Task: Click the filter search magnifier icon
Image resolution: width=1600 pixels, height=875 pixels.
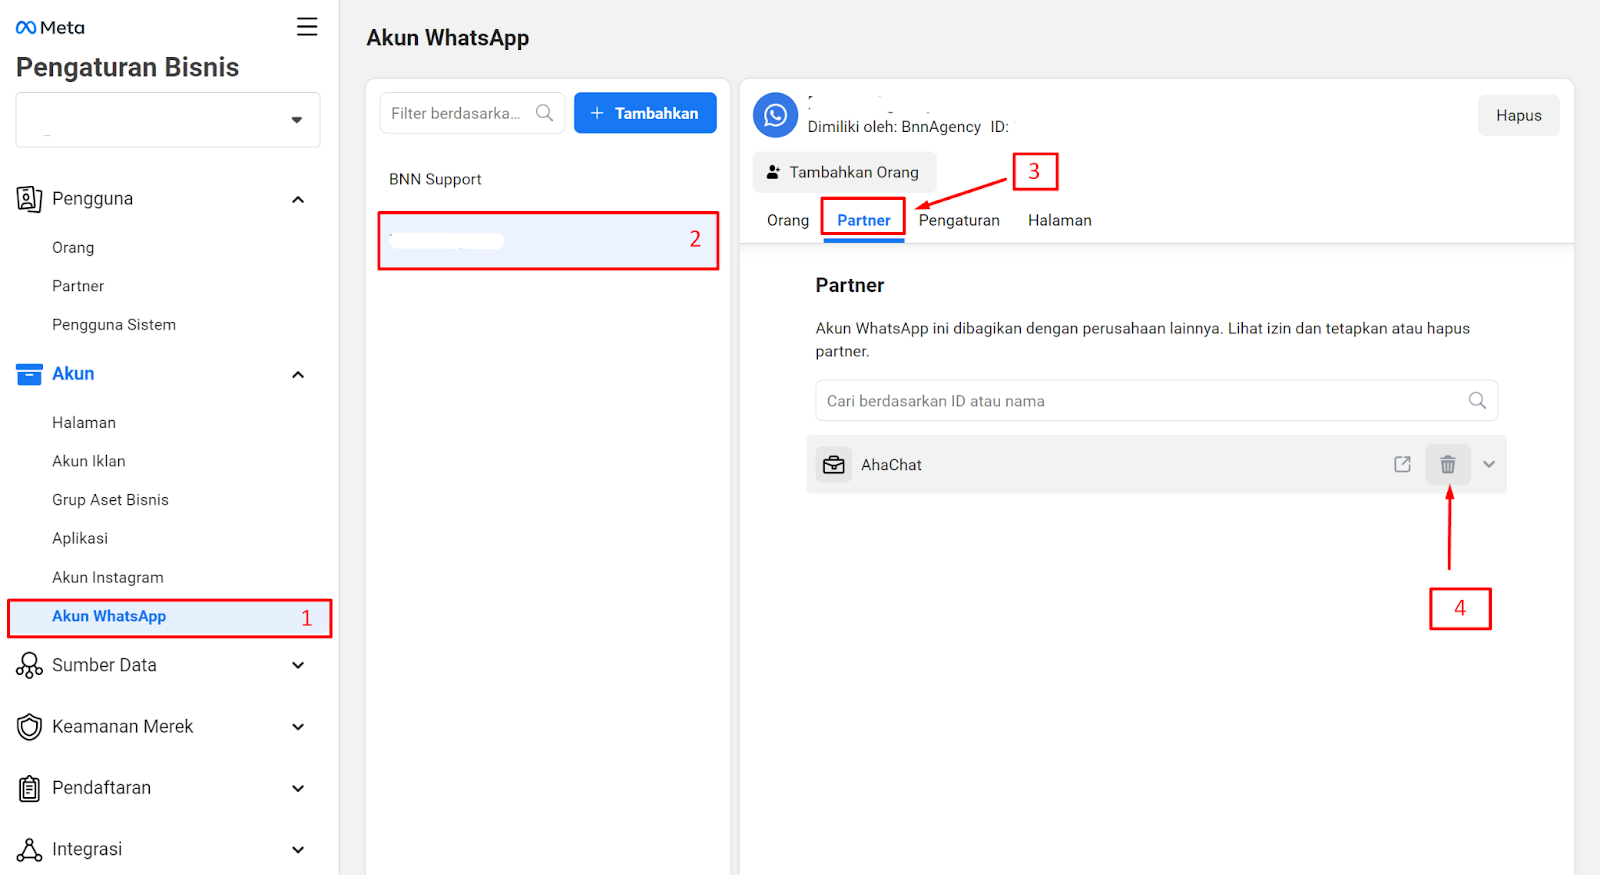Action: 545,113
